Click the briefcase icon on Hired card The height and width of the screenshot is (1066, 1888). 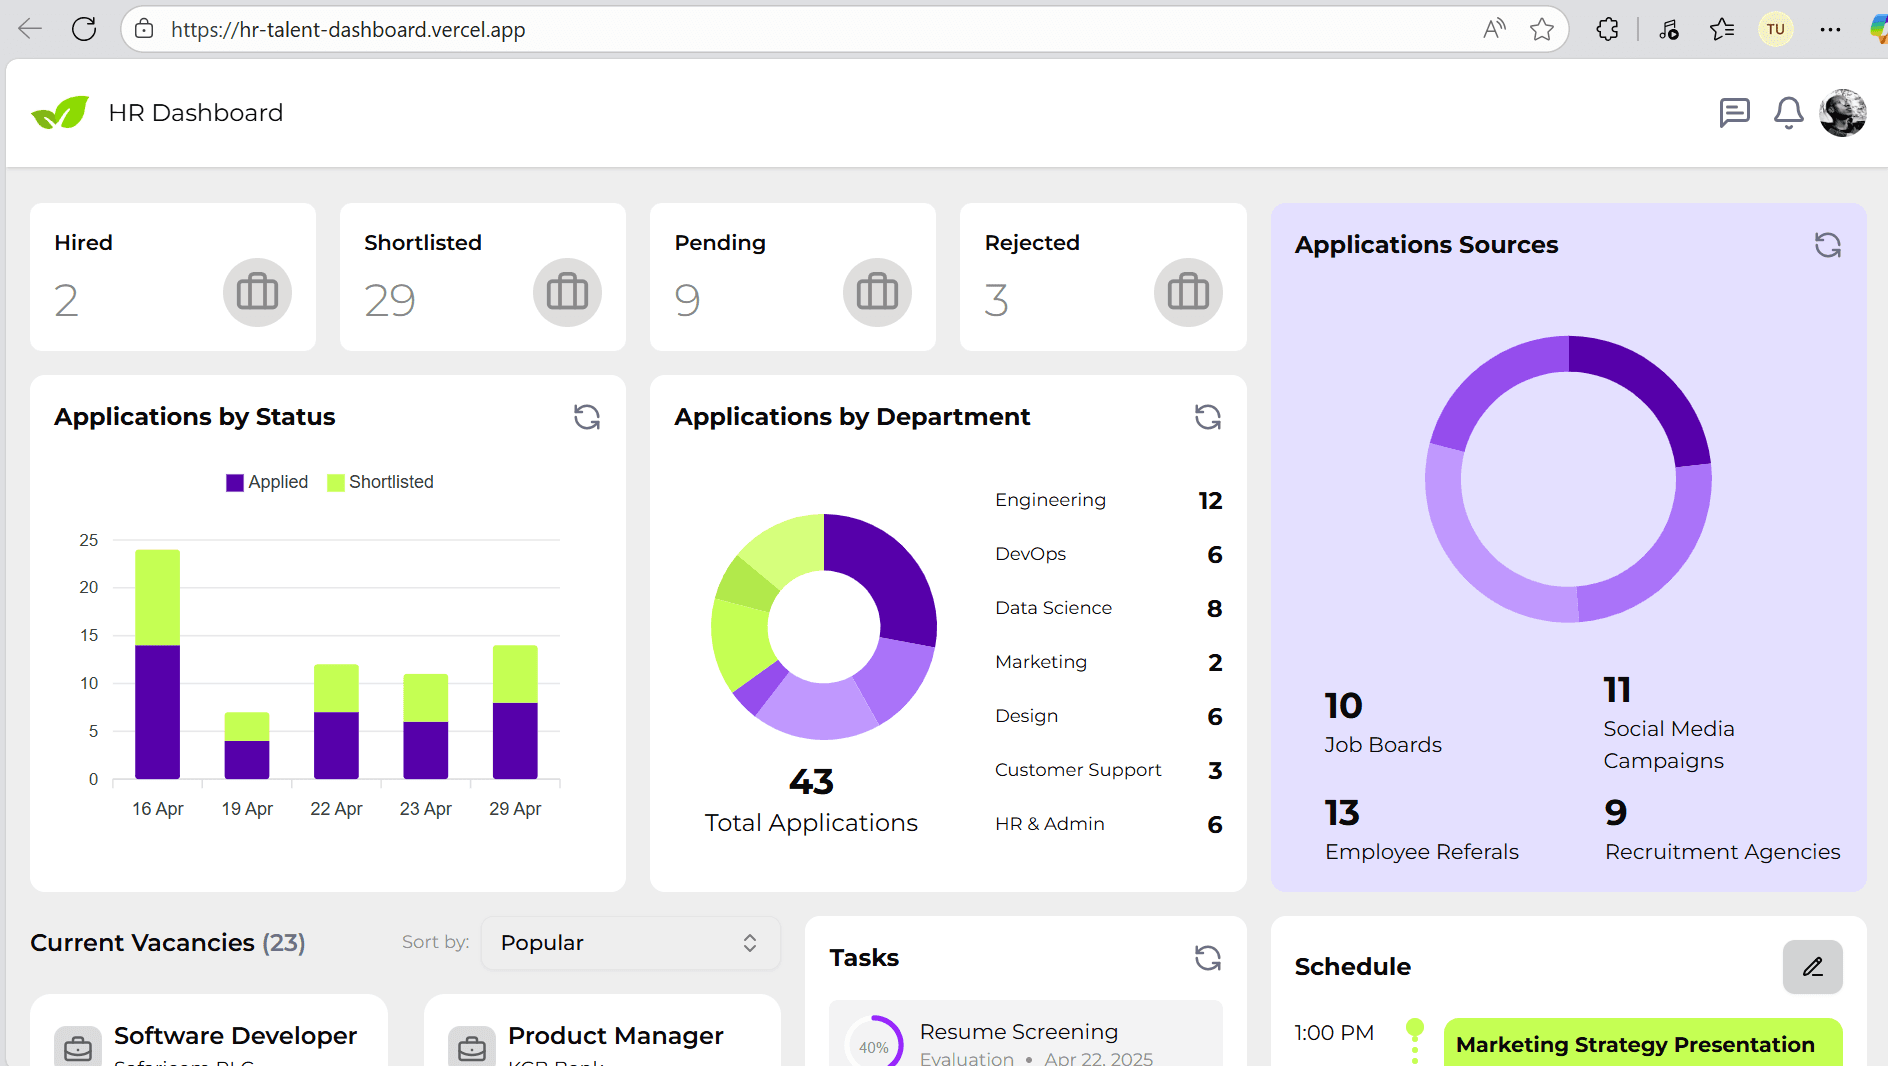click(x=257, y=293)
